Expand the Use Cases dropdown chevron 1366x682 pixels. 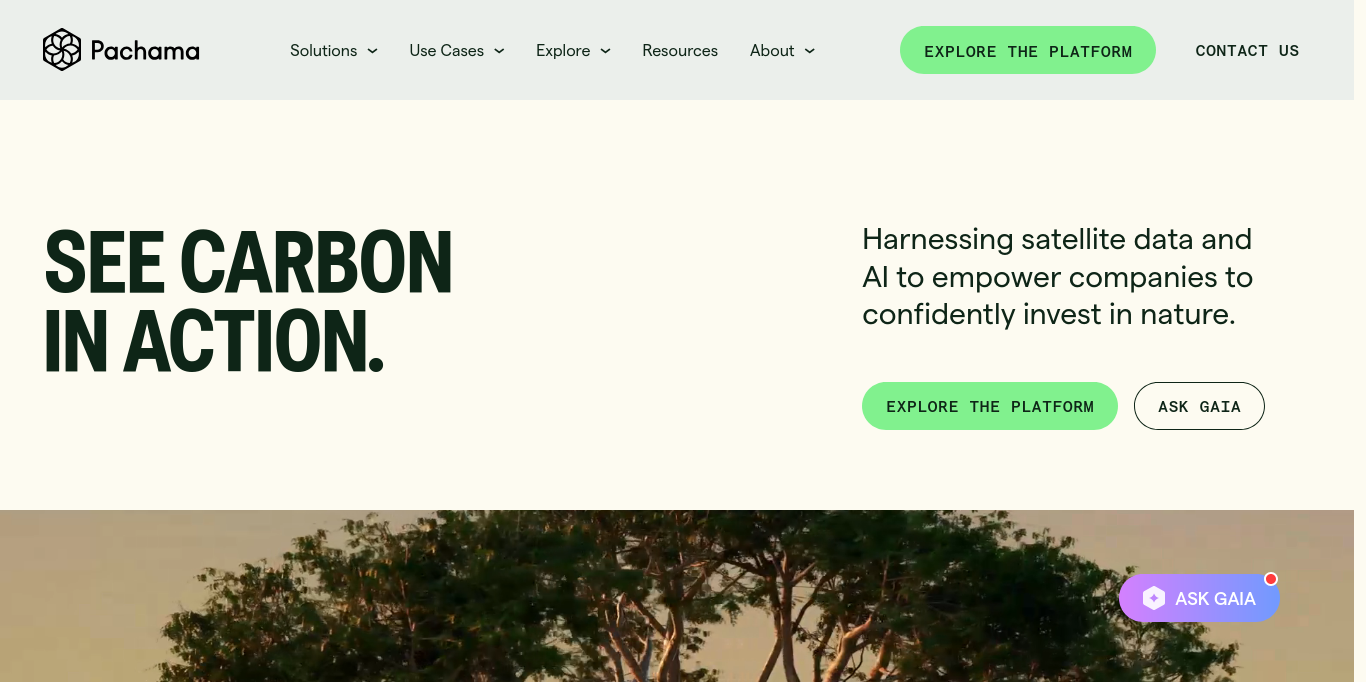[499, 51]
